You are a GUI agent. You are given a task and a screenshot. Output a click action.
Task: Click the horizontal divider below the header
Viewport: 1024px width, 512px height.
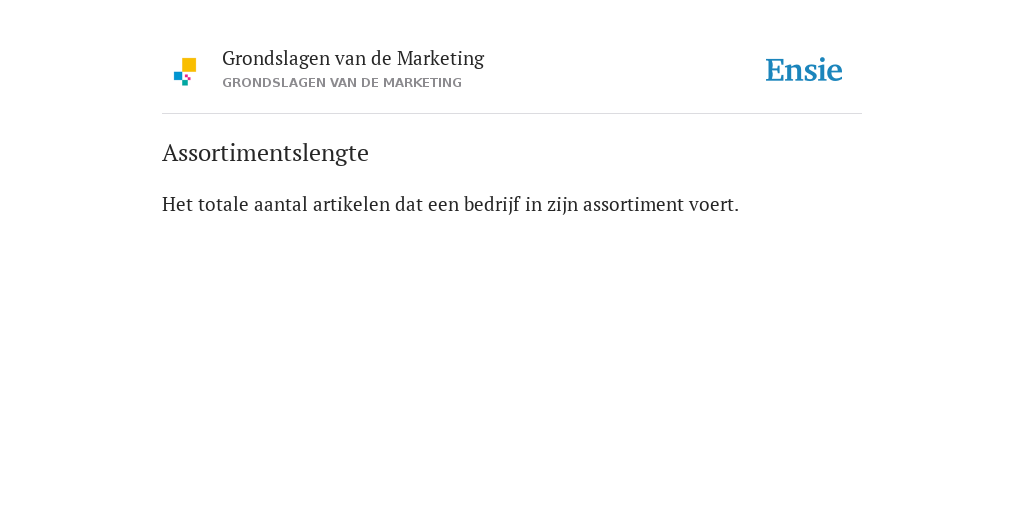click(x=512, y=114)
